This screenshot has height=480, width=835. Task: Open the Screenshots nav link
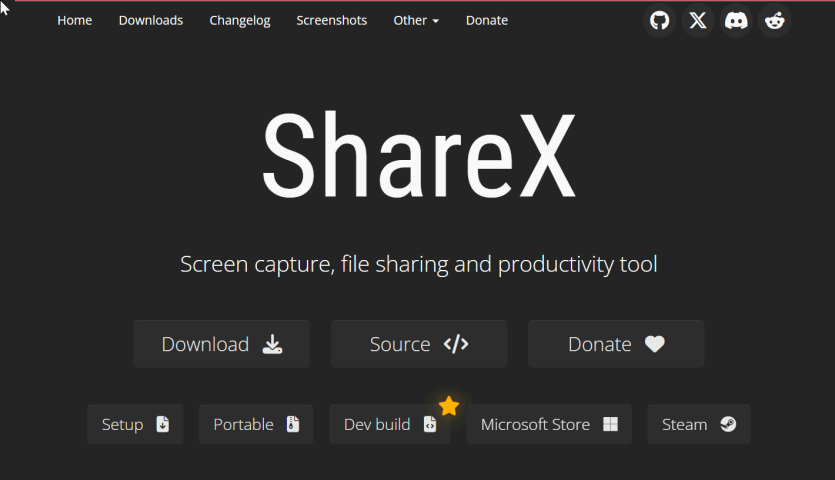[331, 21]
